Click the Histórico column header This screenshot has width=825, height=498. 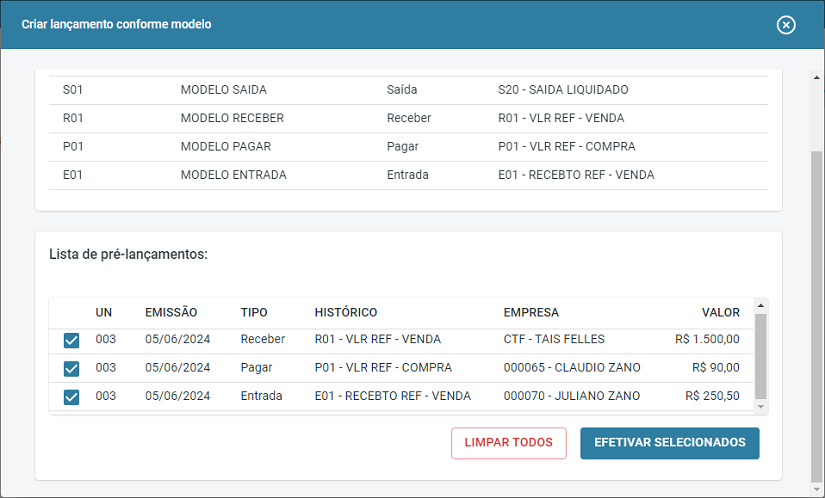[x=346, y=312]
